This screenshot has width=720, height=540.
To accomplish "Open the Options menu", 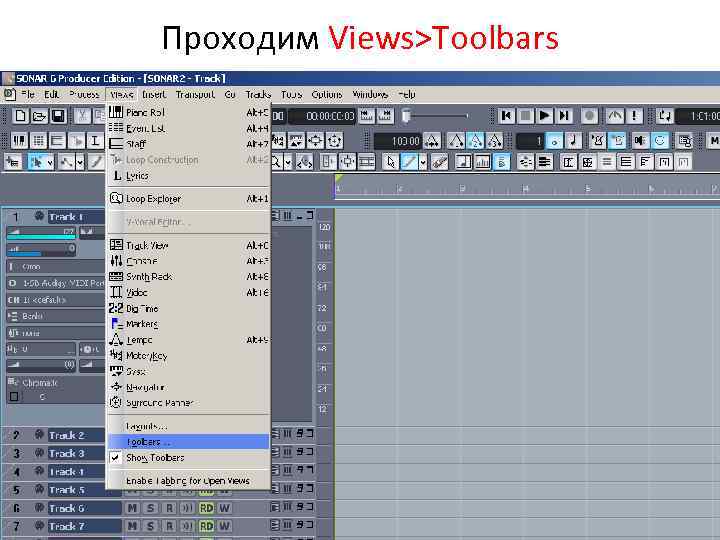I will click(326, 95).
